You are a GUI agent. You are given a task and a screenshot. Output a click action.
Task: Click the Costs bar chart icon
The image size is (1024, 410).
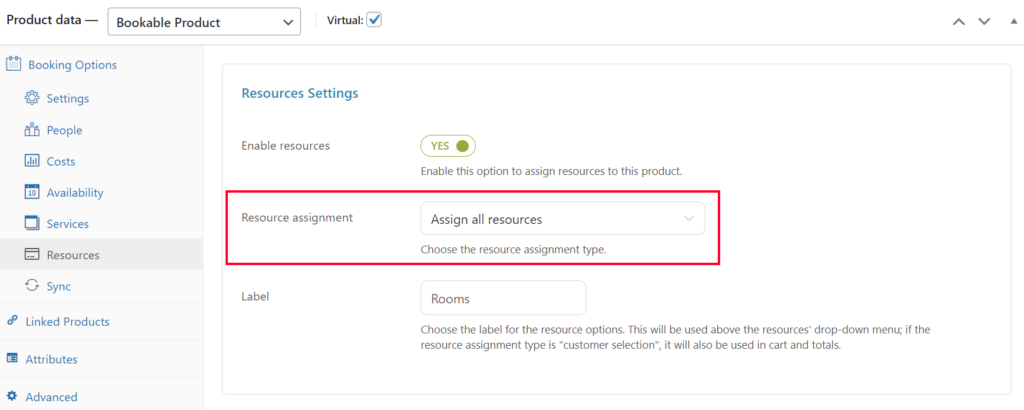[32, 161]
